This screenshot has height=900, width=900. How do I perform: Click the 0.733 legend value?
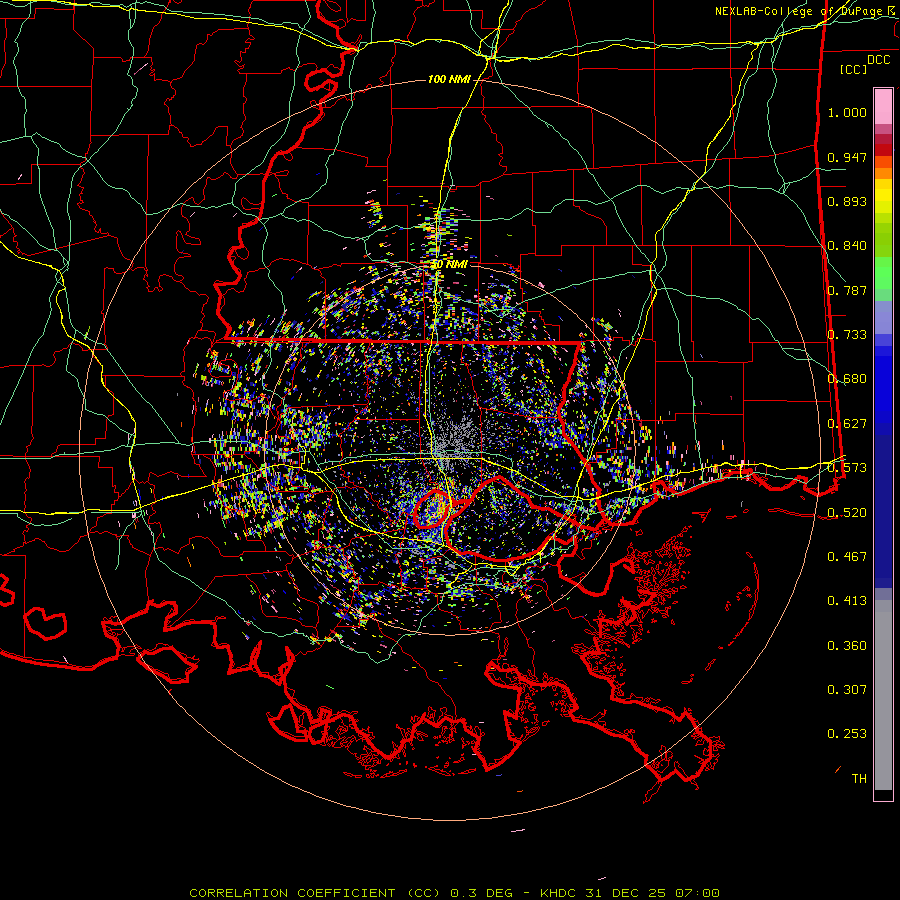point(847,335)
